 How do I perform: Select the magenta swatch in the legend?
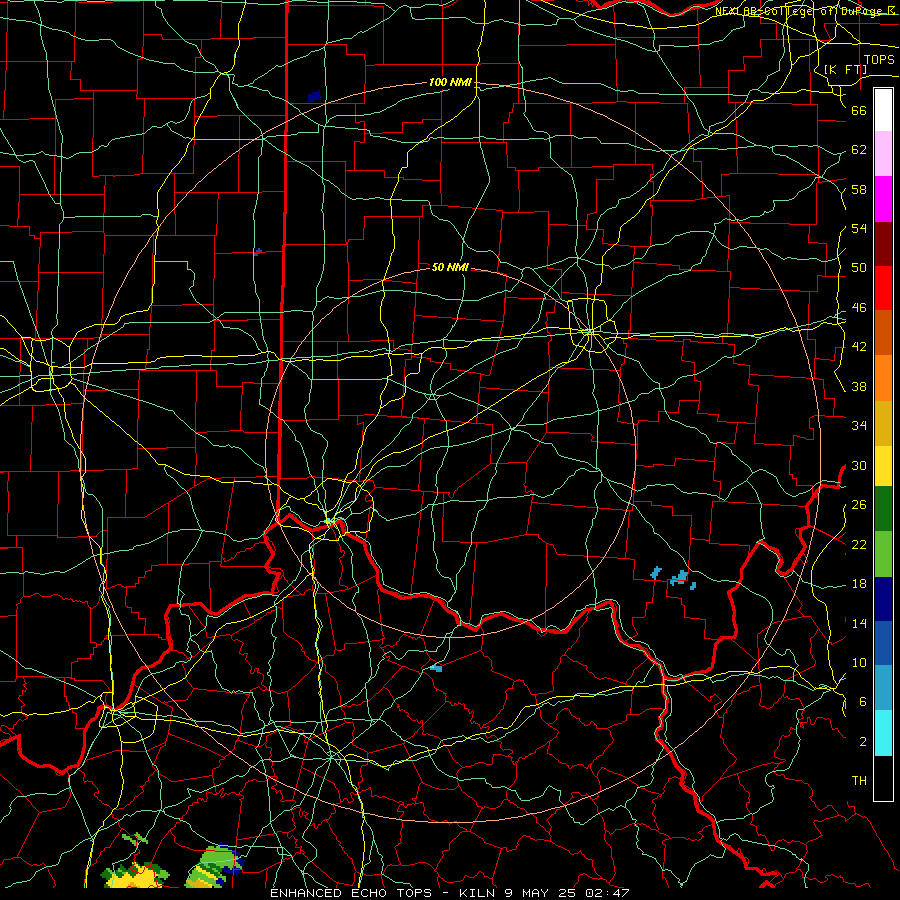tap(883, 199)
